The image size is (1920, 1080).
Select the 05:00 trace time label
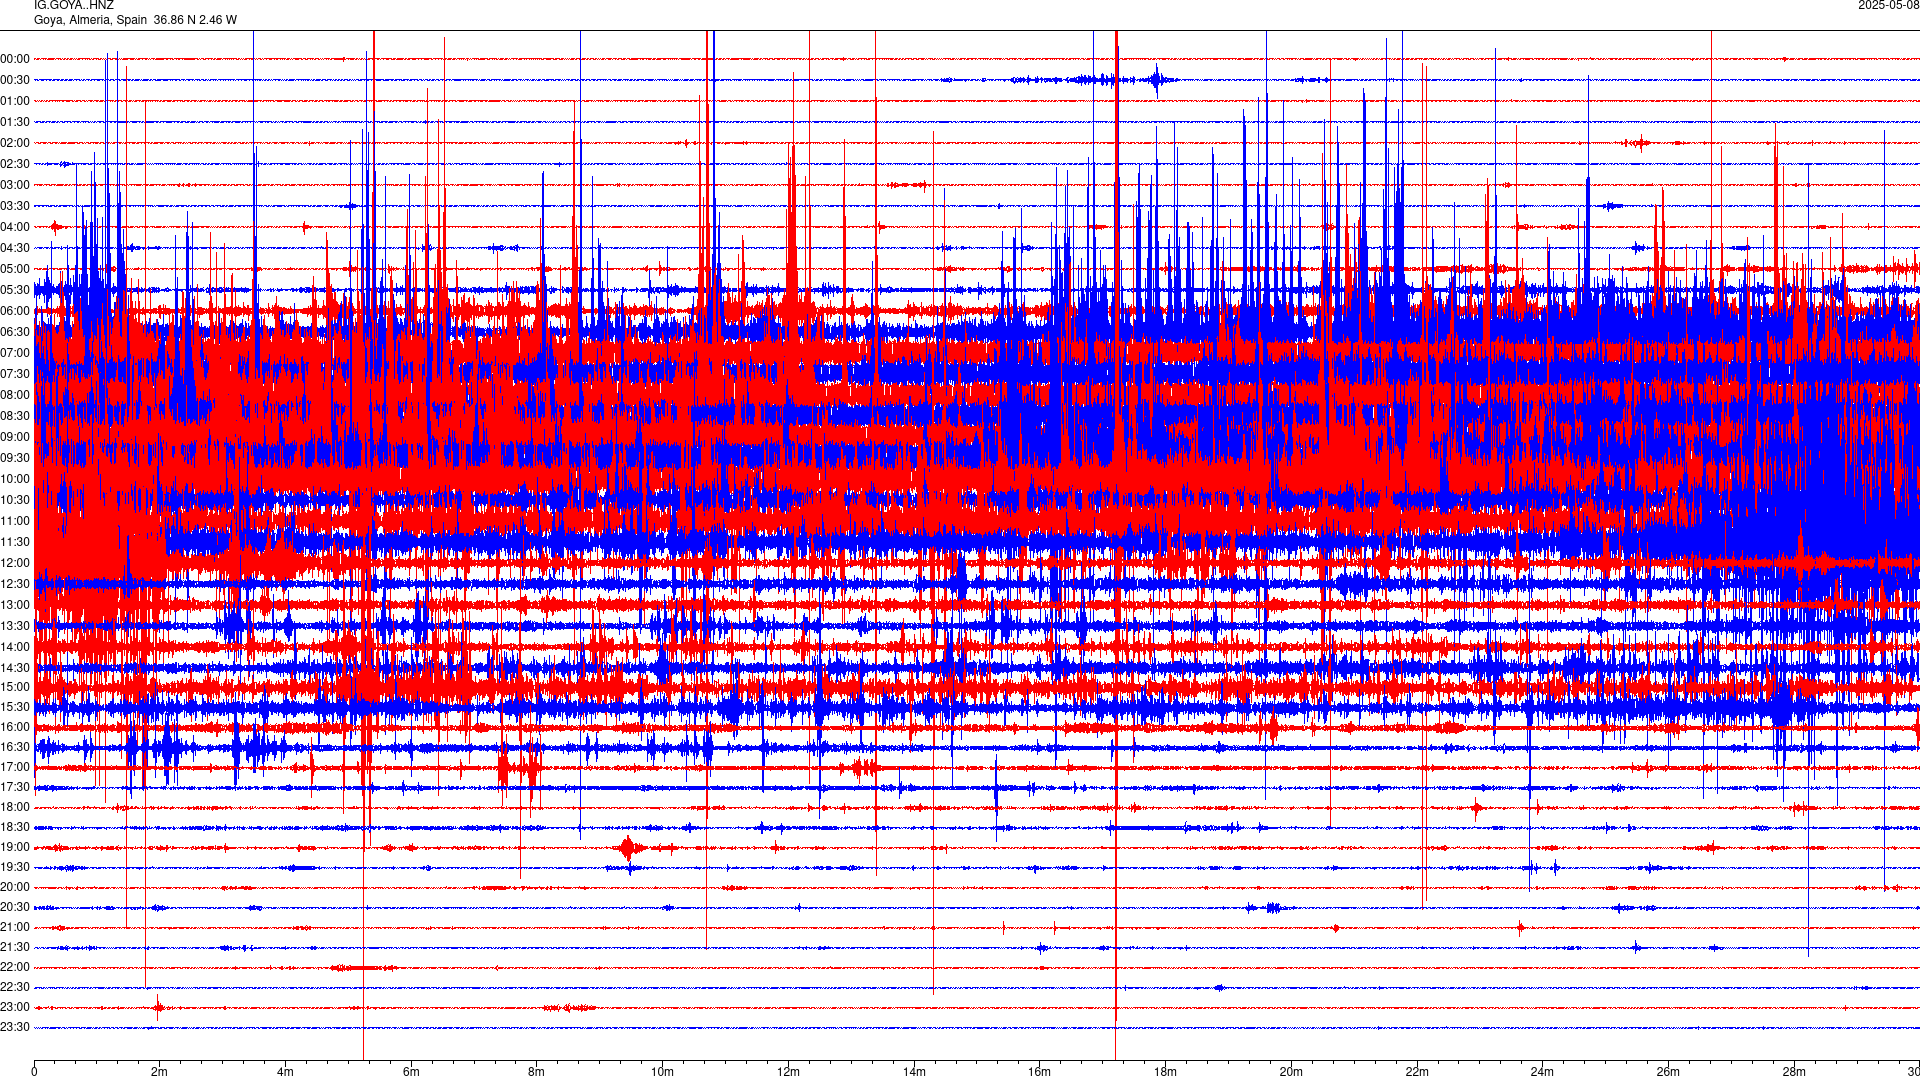[15, 269]
